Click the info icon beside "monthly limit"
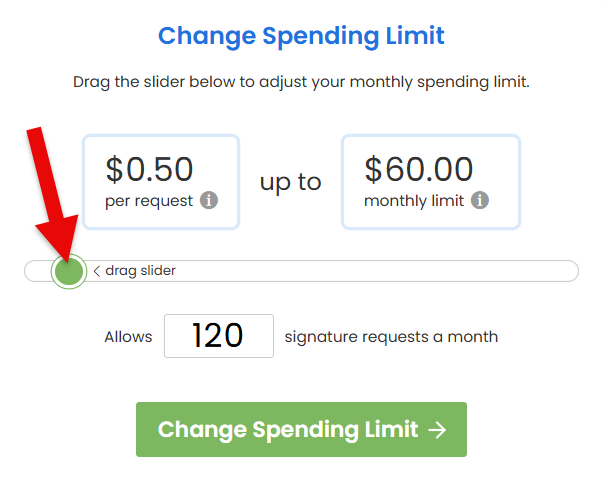Screen dimensions: 604x480 480,200
